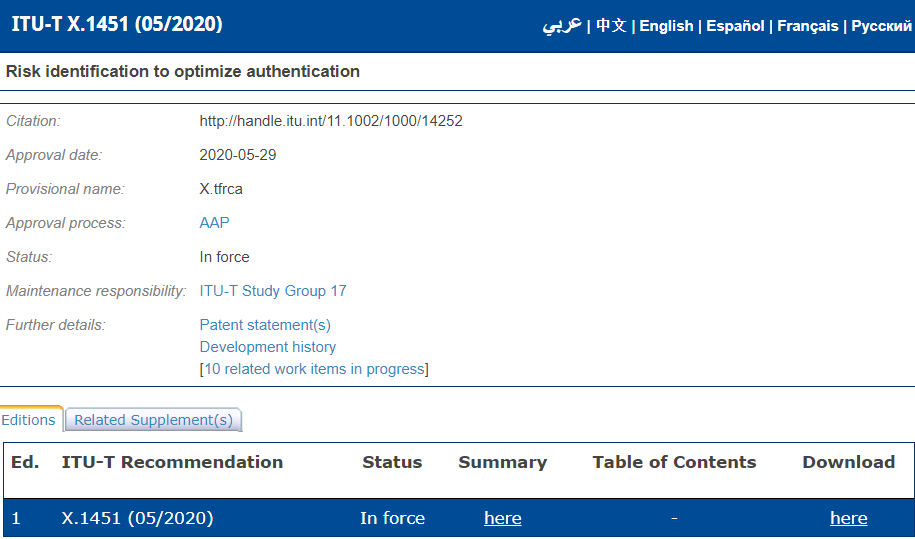Open the Summary "here" link

(x=502, y=518)
